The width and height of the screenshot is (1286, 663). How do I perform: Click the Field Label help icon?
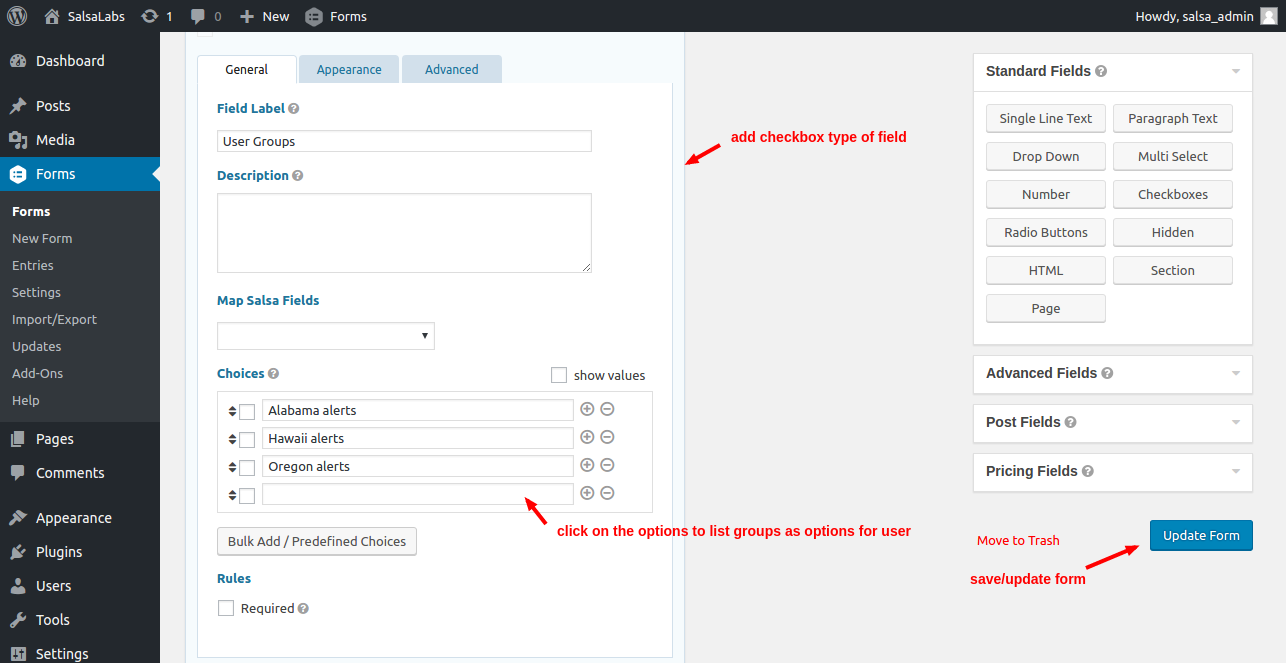point(294,108)
